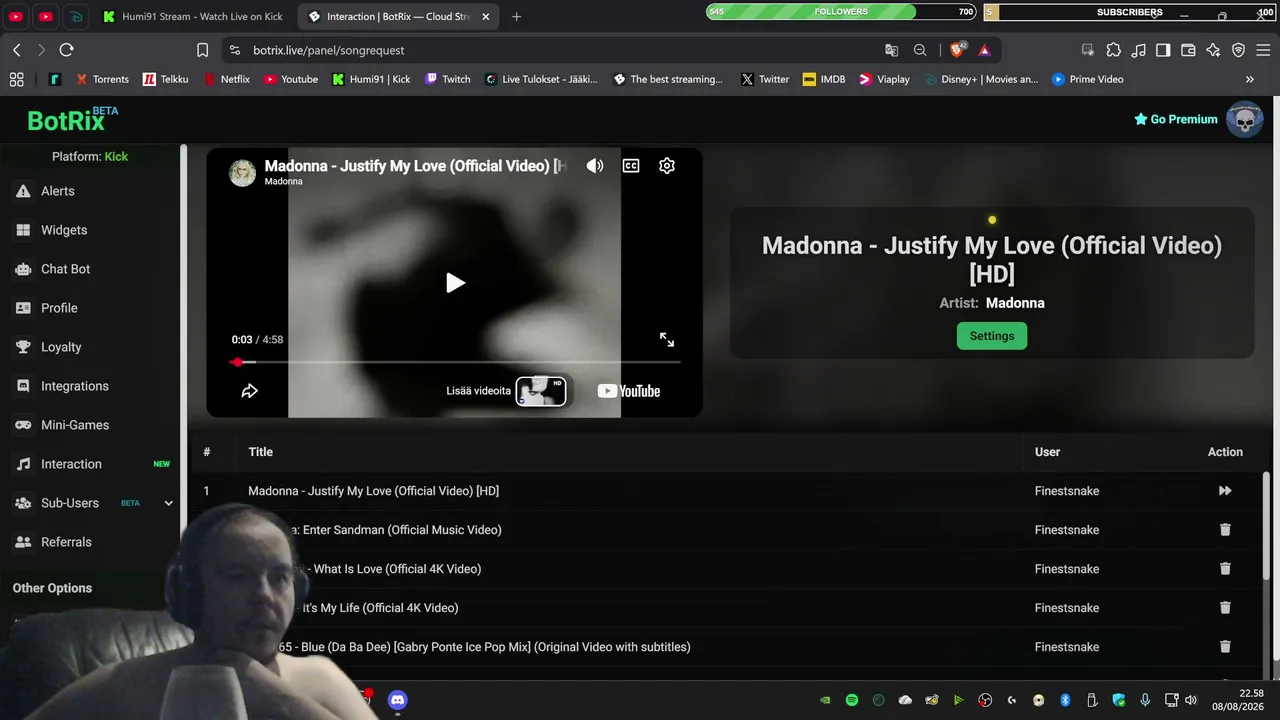1280x720 pixels.
Task: Open the system volume control
Action: coord(1190,700)
